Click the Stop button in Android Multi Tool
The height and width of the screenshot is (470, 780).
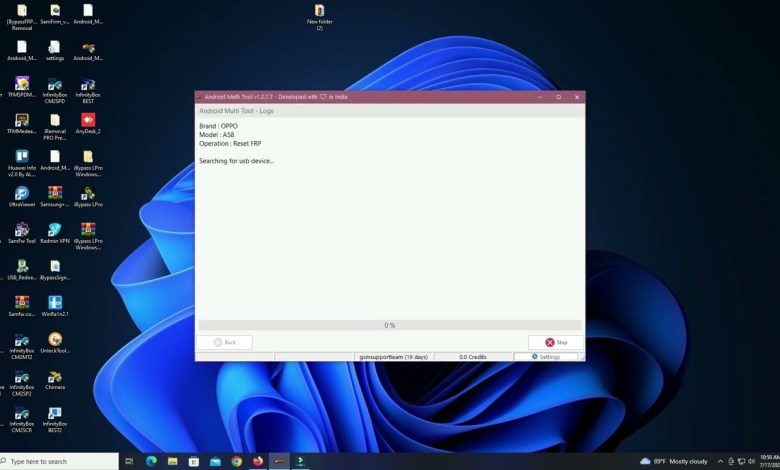point(556,342)
